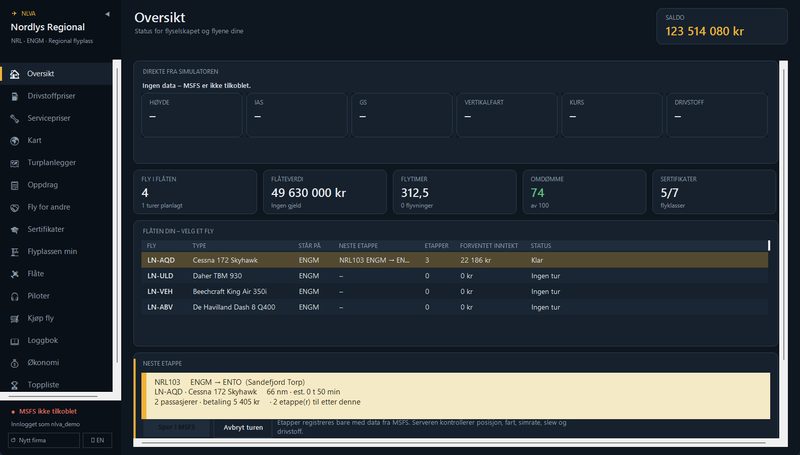800x455 pixels.
Task: Click the Drivstoff telemetry tile
Action: [717, 115]
